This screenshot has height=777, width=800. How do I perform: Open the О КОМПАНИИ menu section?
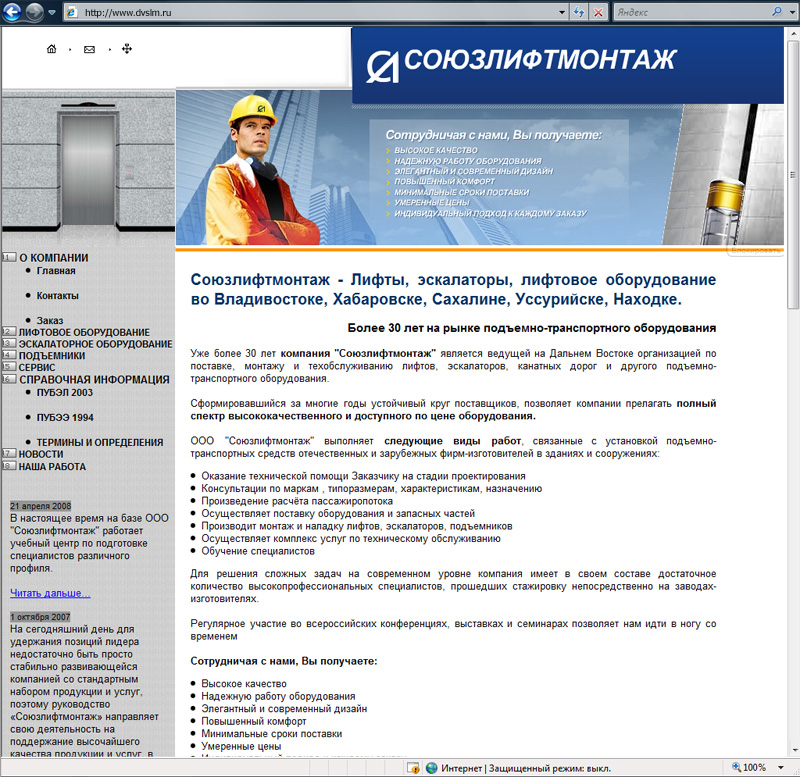[x=54, y=258]
